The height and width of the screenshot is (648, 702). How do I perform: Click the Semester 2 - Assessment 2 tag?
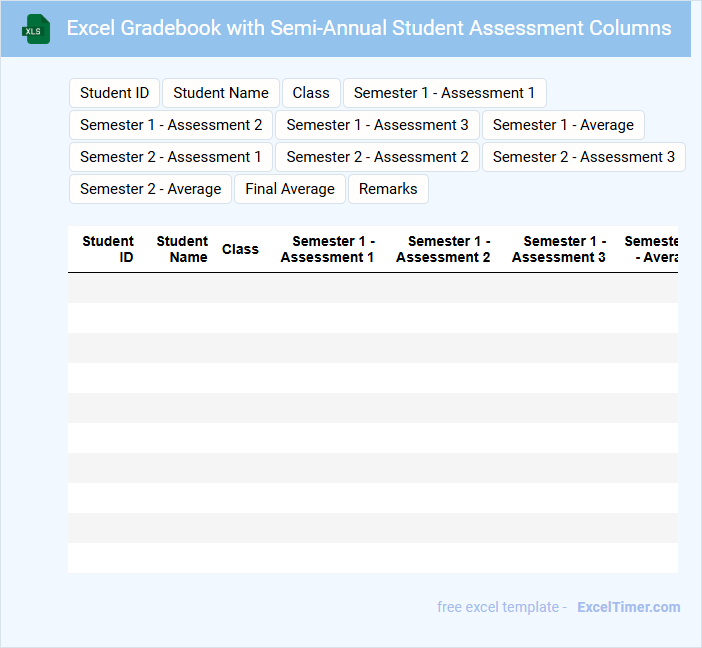pos(377,157)
